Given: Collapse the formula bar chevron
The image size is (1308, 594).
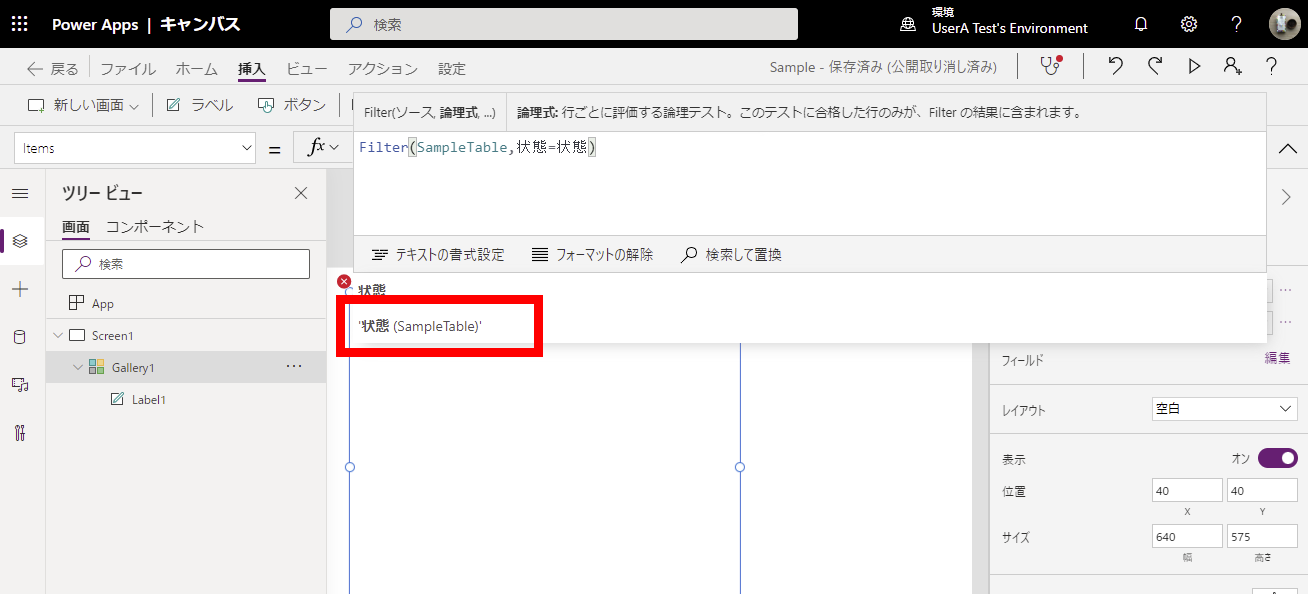Looking at the screenshot, I should [x=1288, y=149].
